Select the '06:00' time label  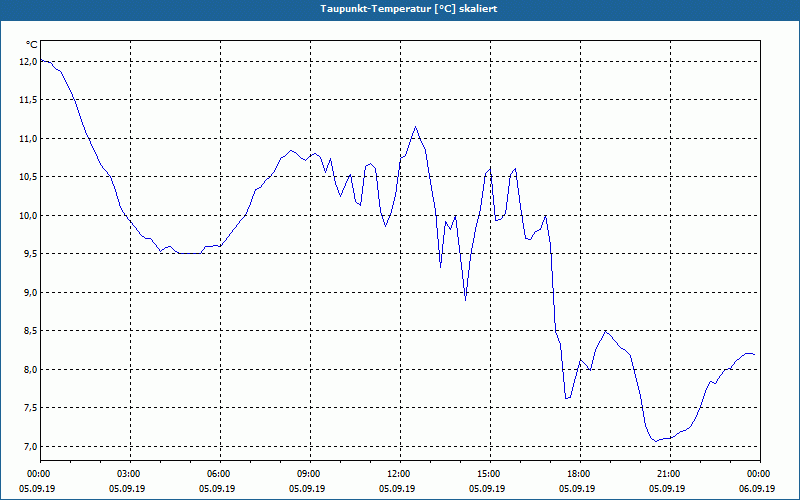[x=218, y=474]
